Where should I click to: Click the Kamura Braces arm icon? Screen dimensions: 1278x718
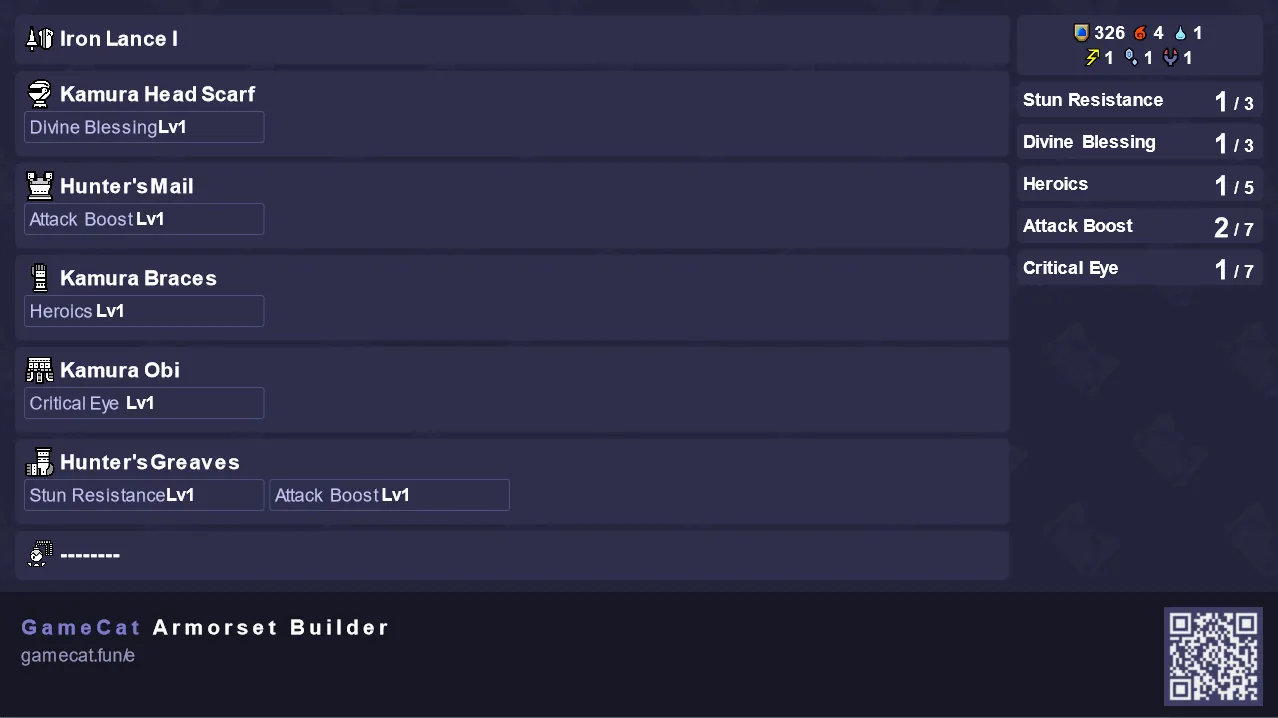39,278
